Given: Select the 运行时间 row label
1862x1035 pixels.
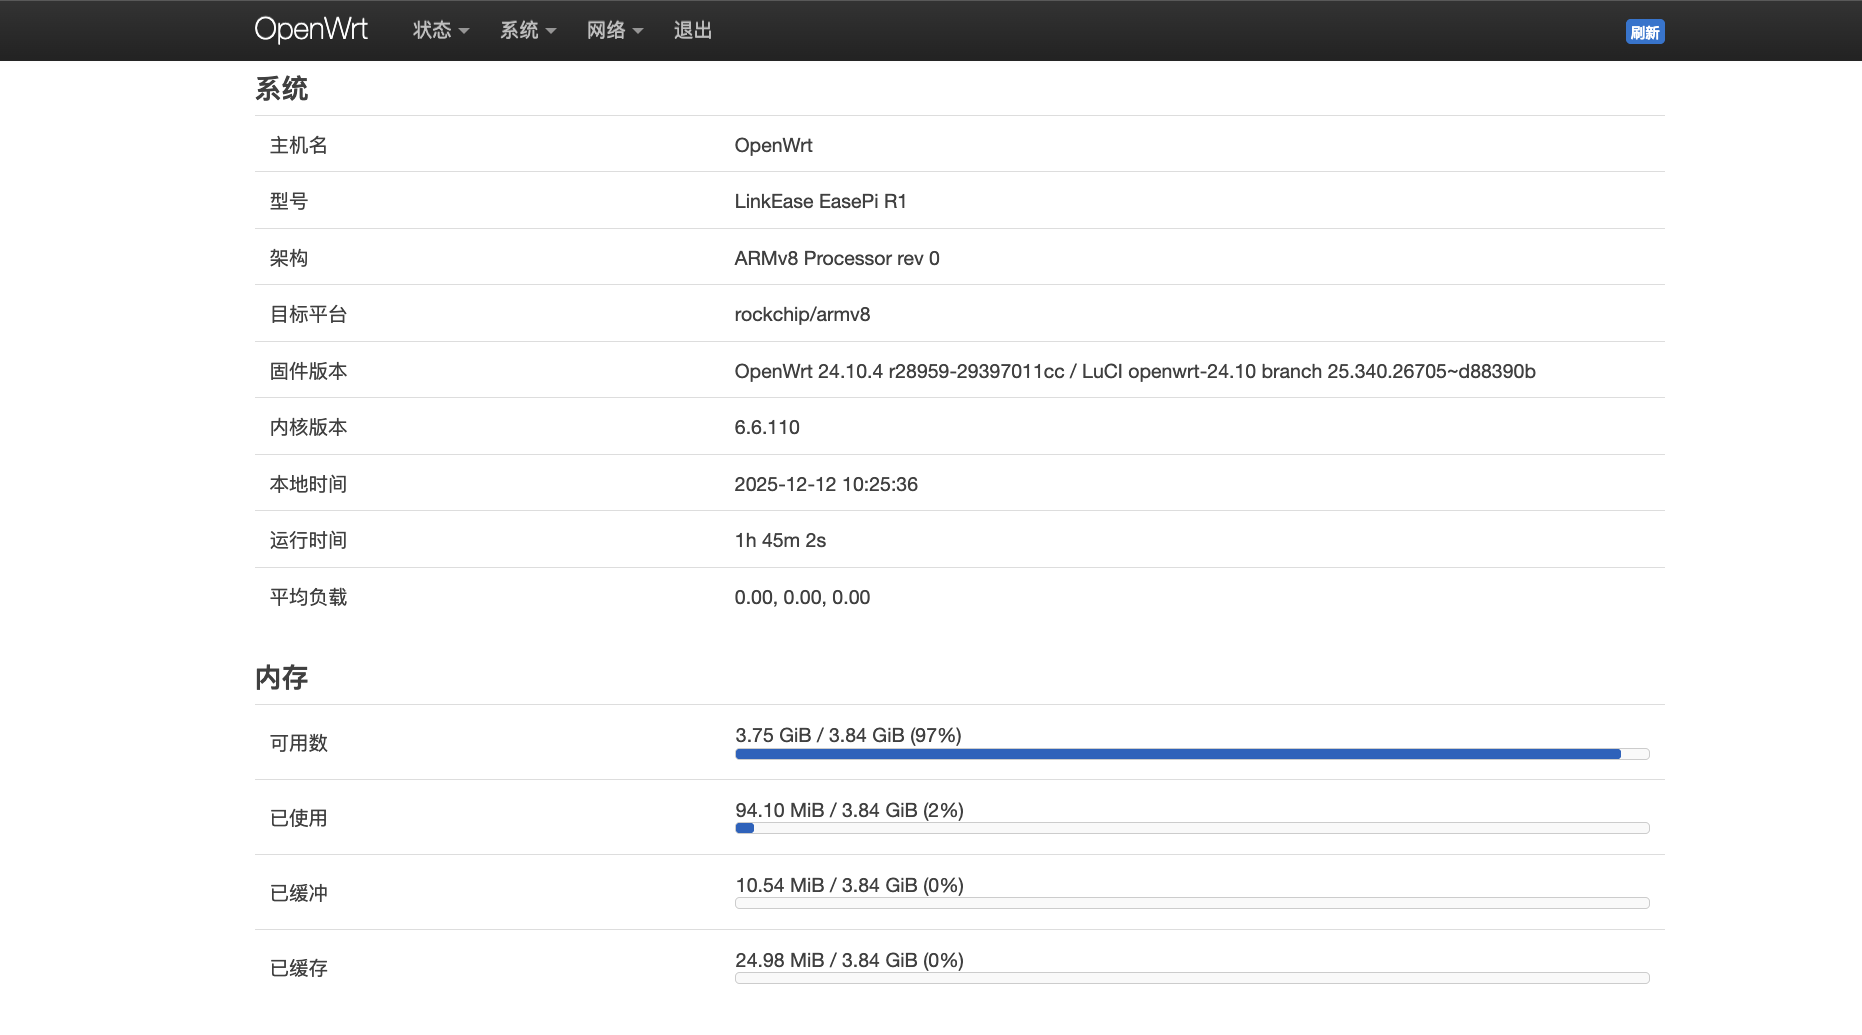Looking at the screenshot, I should point(309,540).
